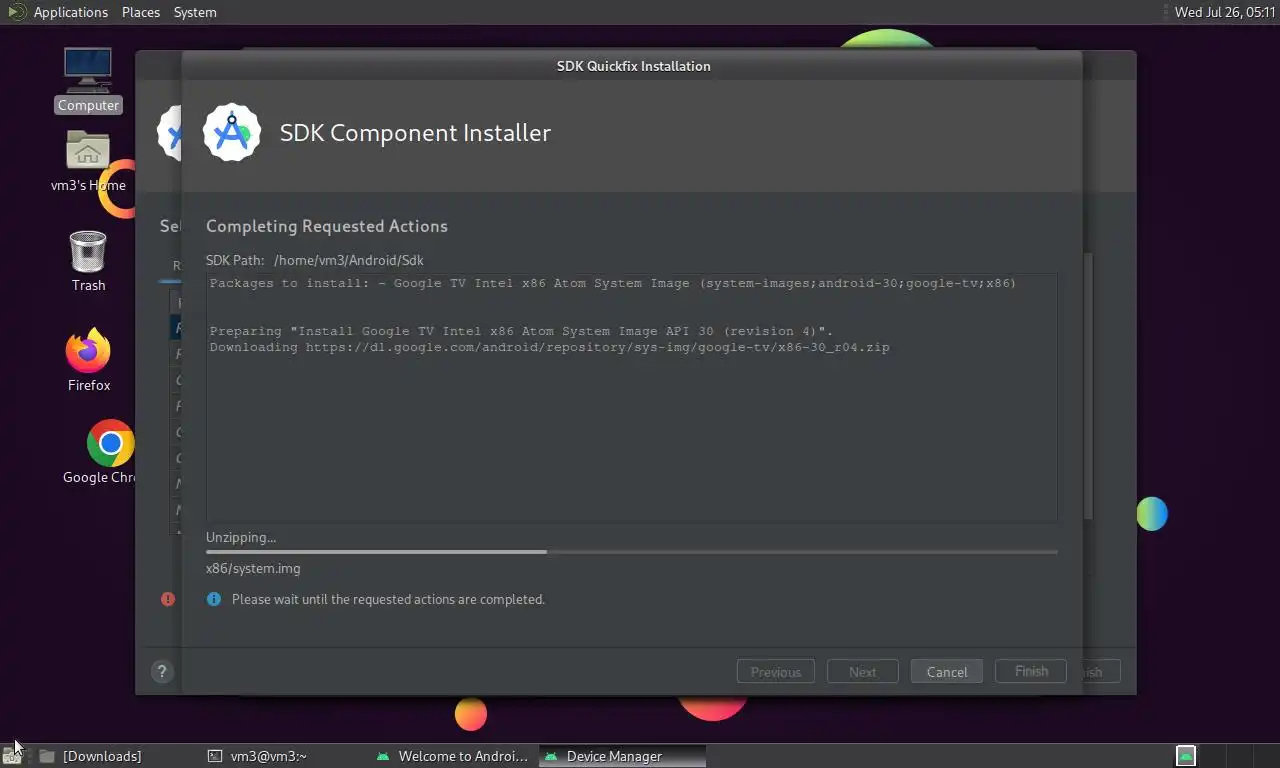This screenshot has width=1280, height=768.
Task: Click the 'Downloading https://dl.google.com' log line
Action: pos(549,347)
